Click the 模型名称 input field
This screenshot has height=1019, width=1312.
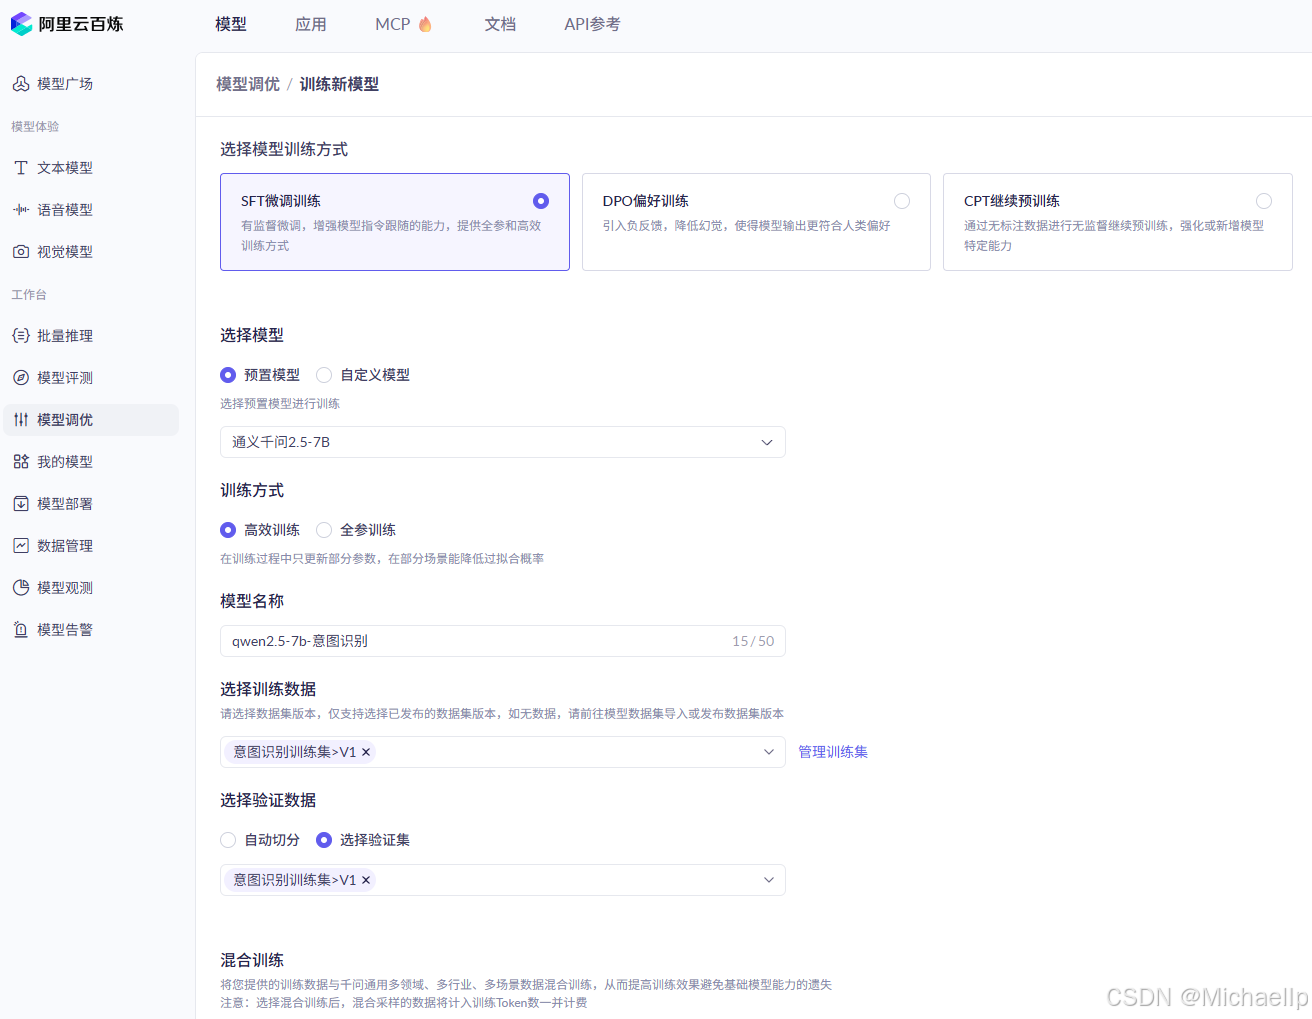(503, 641)
